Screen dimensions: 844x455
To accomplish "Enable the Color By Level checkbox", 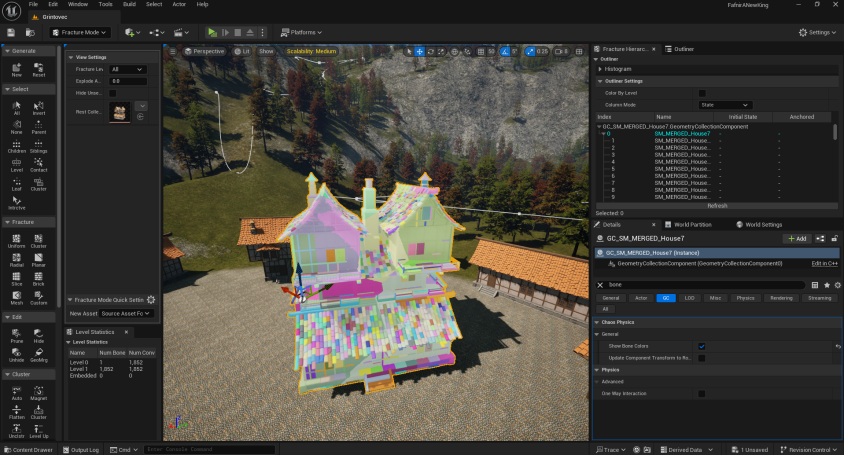I will click(702, 93).
